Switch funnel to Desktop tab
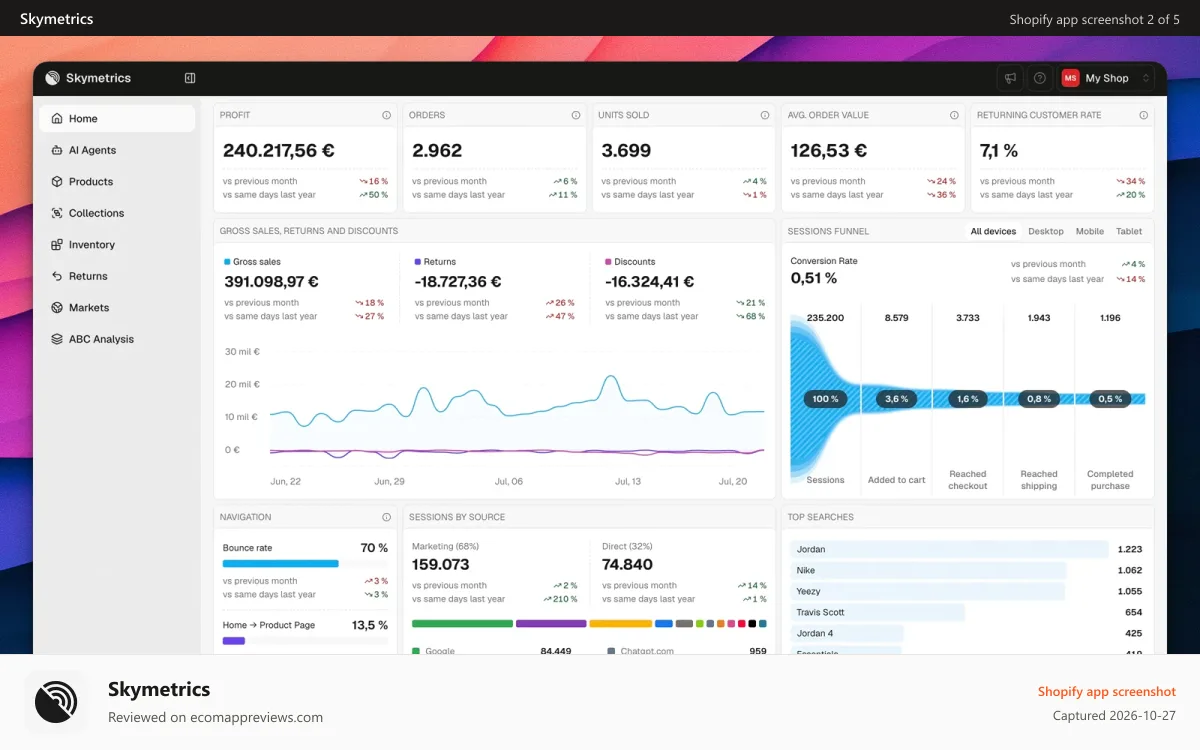The height and width of the screenshot is (750, 1200). [x=1046, y=231]
